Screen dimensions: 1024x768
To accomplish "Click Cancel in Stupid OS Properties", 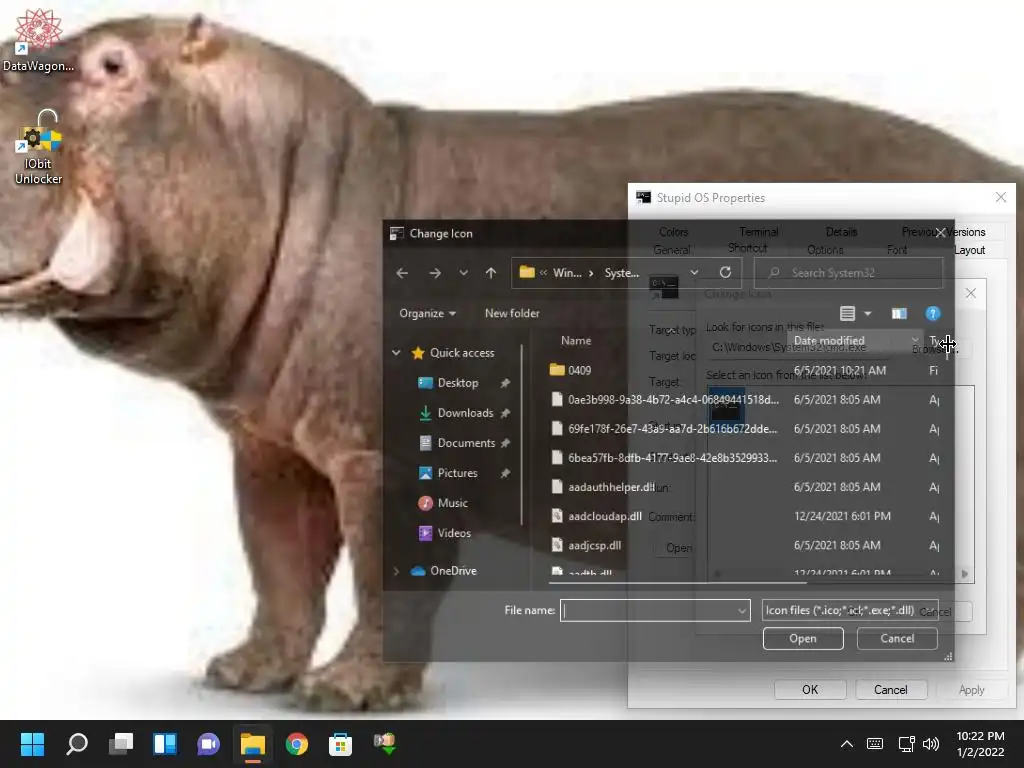I will pos(891,690).
